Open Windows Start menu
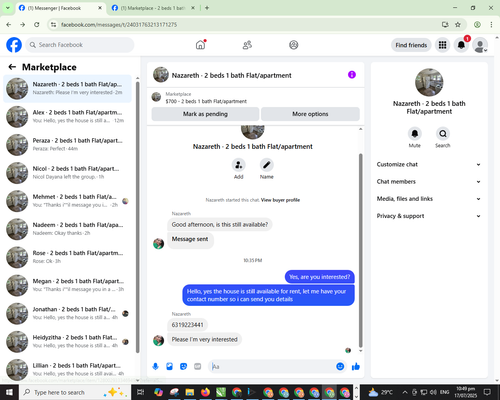 [9, 392]
